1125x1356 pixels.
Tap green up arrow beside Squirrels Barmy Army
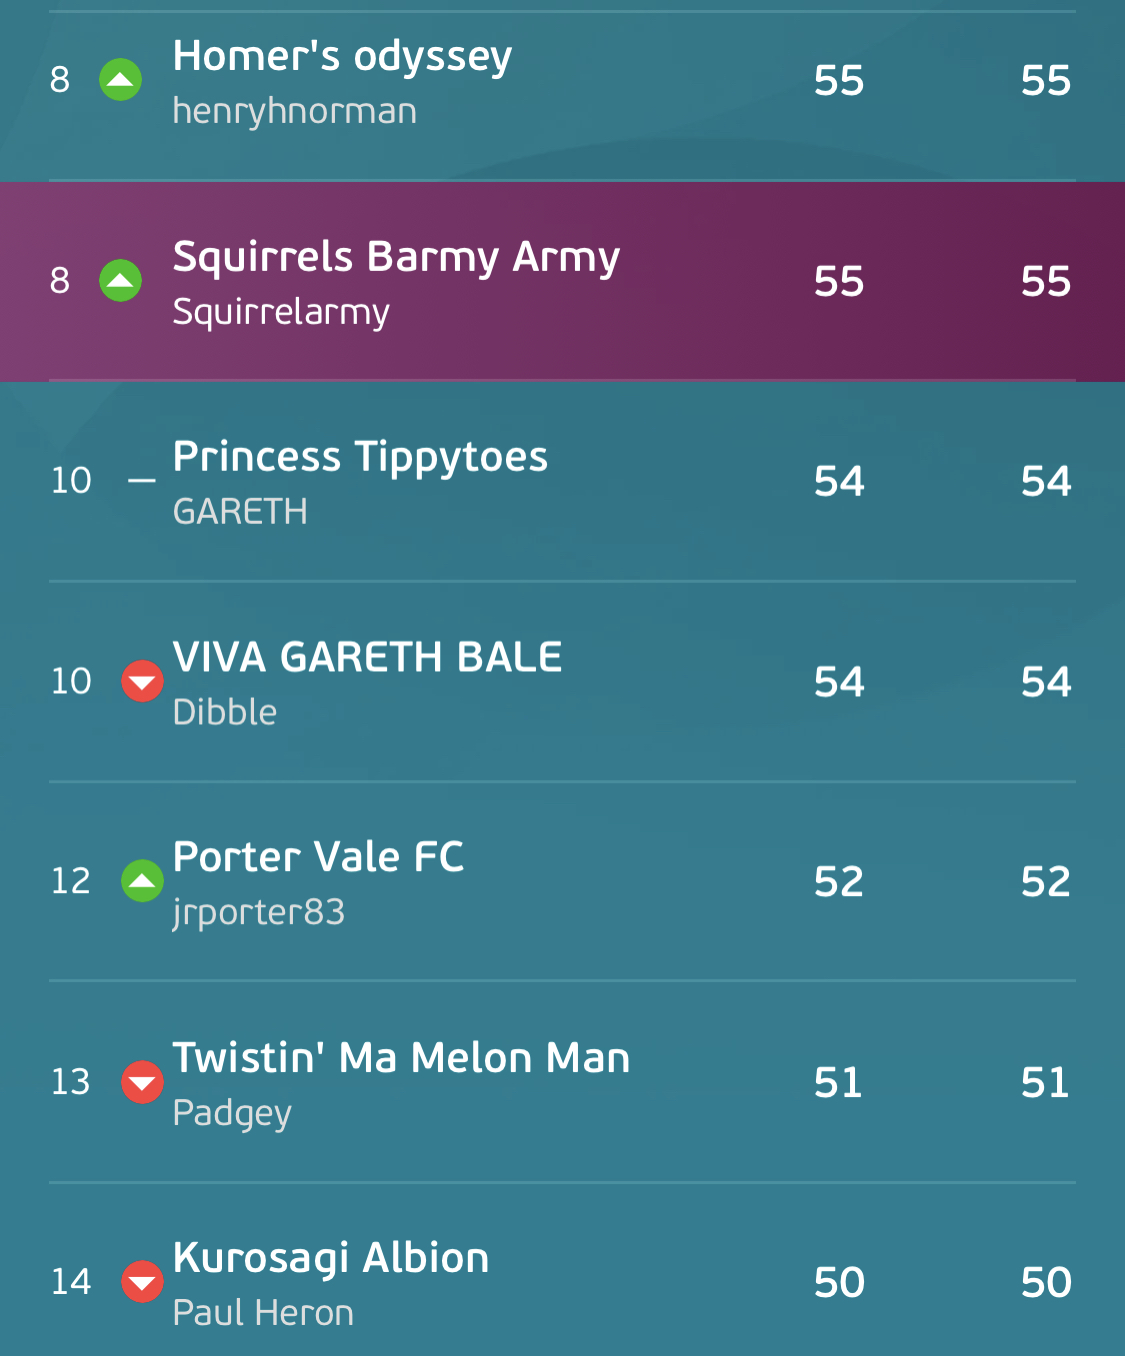(x=120, y=281)
